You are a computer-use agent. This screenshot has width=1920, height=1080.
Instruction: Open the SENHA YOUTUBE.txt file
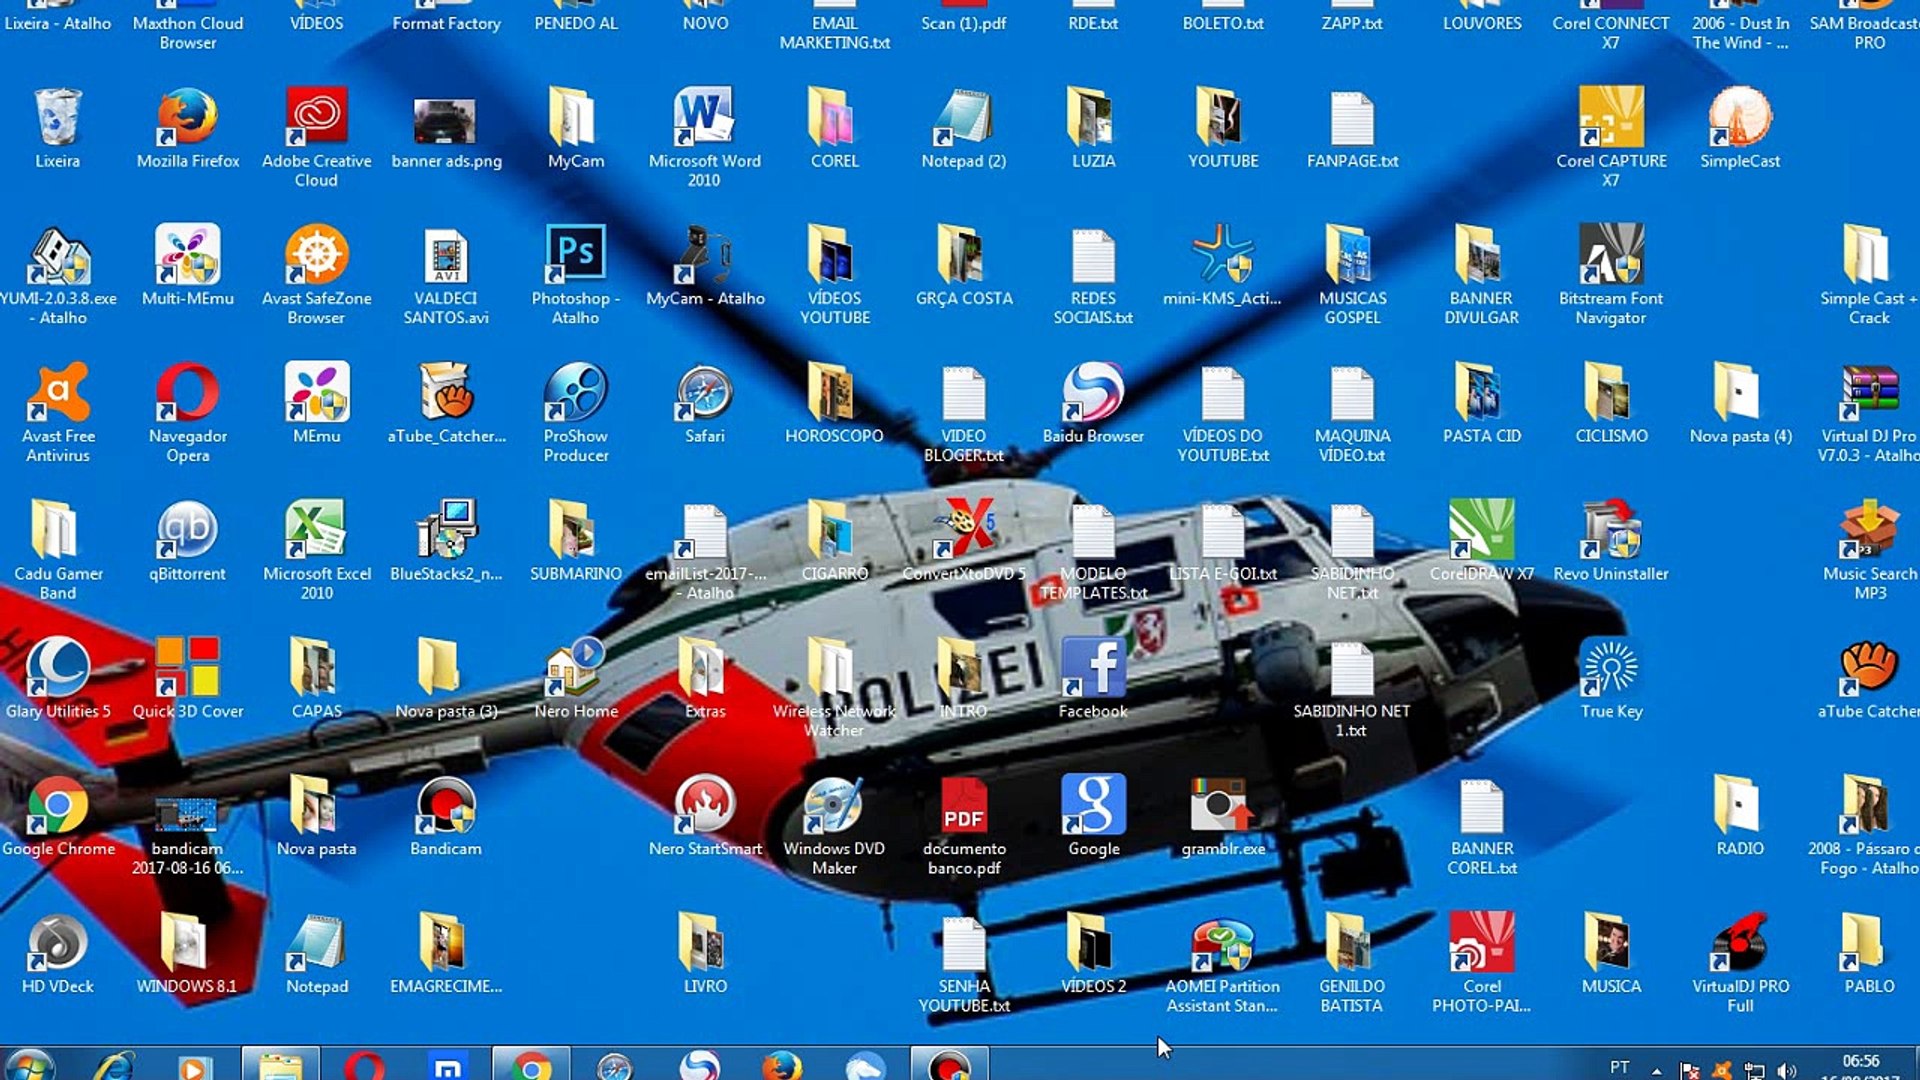(963, 945)
